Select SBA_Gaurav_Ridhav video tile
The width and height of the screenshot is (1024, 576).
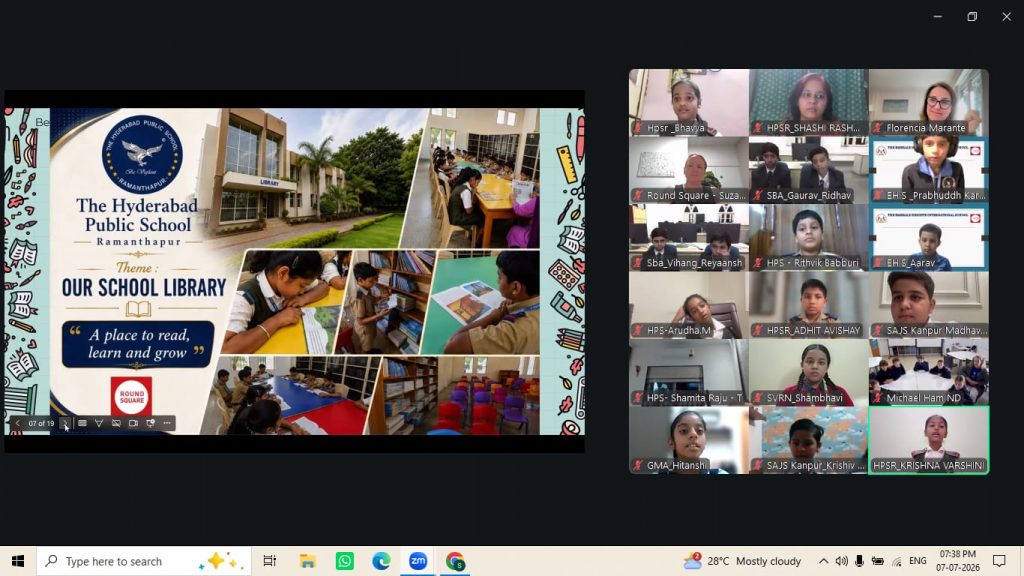point(808,170)
